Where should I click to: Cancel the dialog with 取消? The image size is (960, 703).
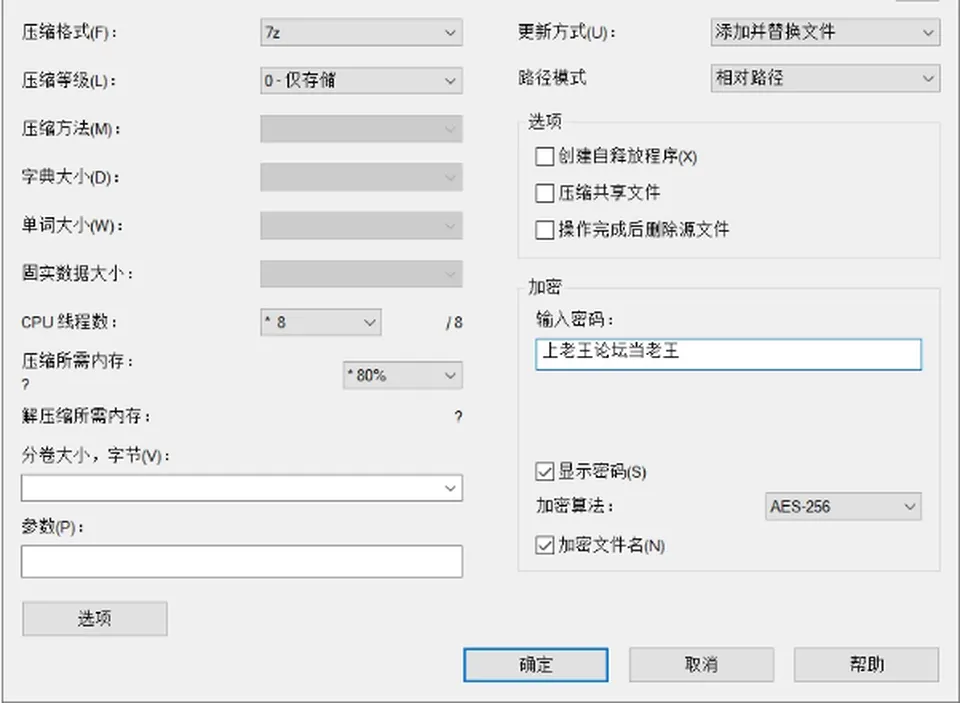pos(702,664)
